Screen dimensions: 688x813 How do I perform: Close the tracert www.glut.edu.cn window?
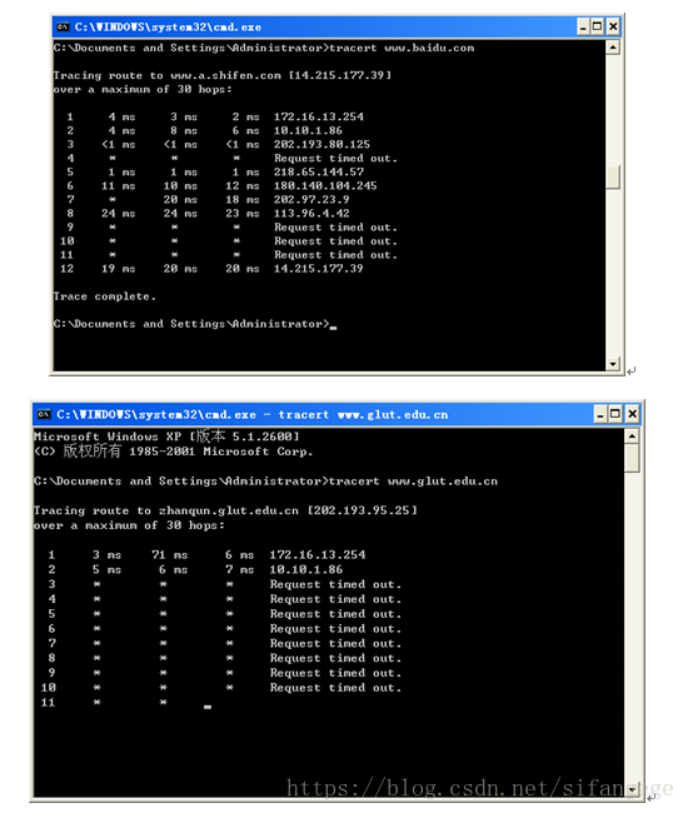[632, 414]
